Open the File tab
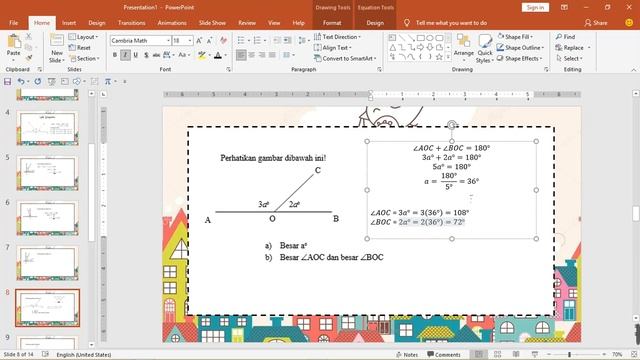The height and width of the screenshot is (360, 640). click(x=13, y=23)
